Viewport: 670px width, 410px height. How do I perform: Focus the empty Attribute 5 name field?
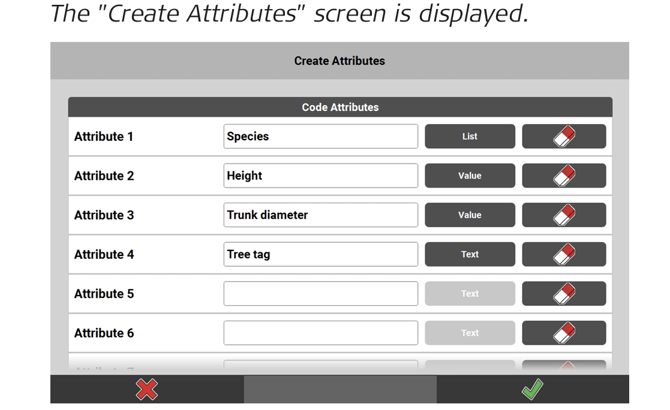[320, 294]
